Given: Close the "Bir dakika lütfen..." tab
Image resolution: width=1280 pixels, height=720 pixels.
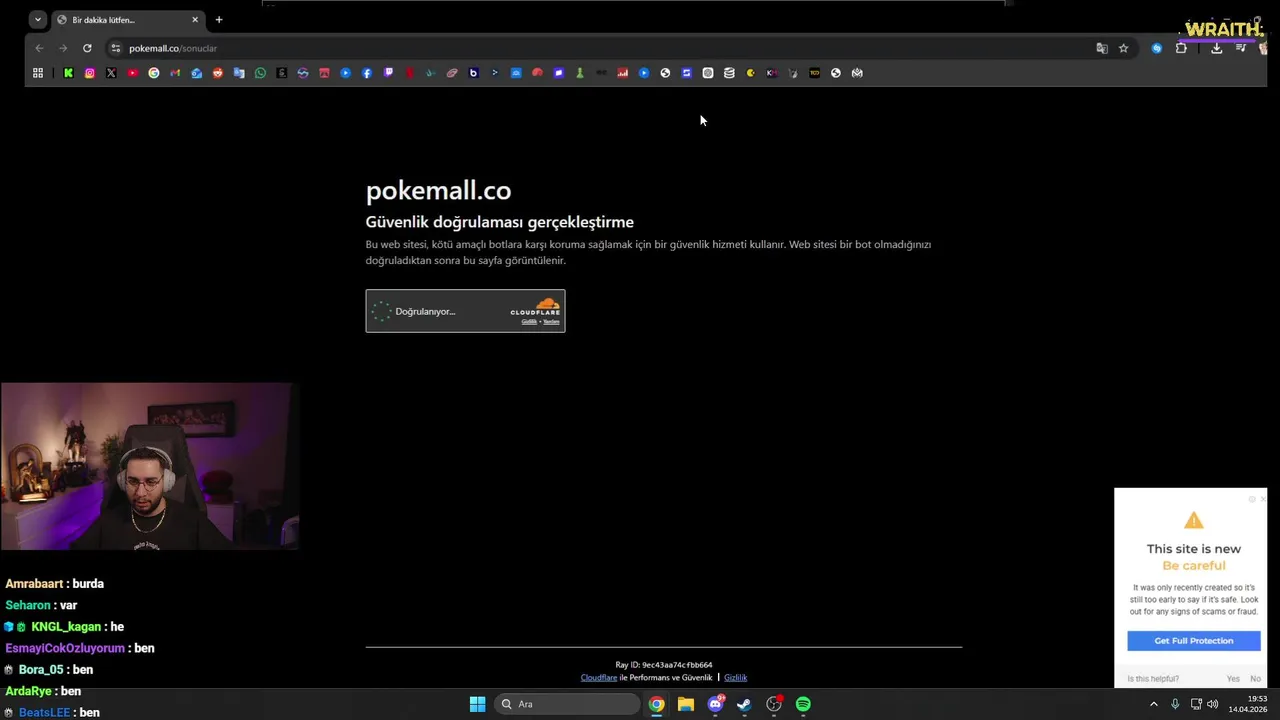Looking at the screenshot, I should coord(195,20).
